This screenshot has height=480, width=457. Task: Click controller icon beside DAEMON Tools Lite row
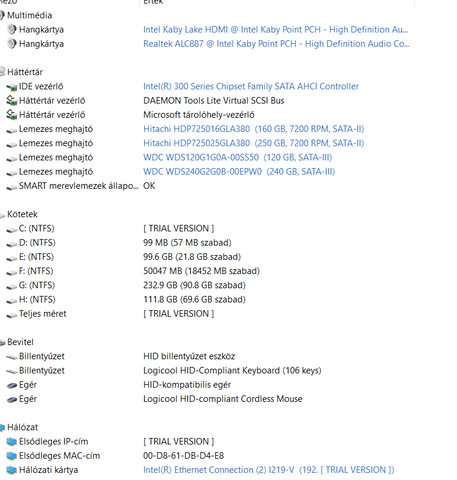click(12, 100)
